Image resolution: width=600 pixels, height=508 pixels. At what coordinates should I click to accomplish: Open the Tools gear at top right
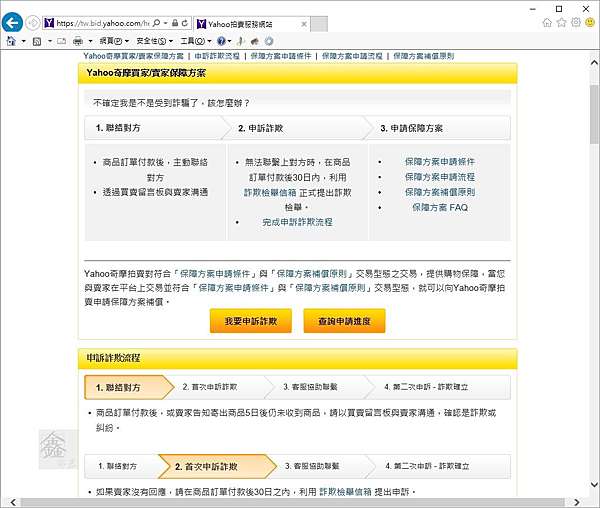tap(576, 22)
